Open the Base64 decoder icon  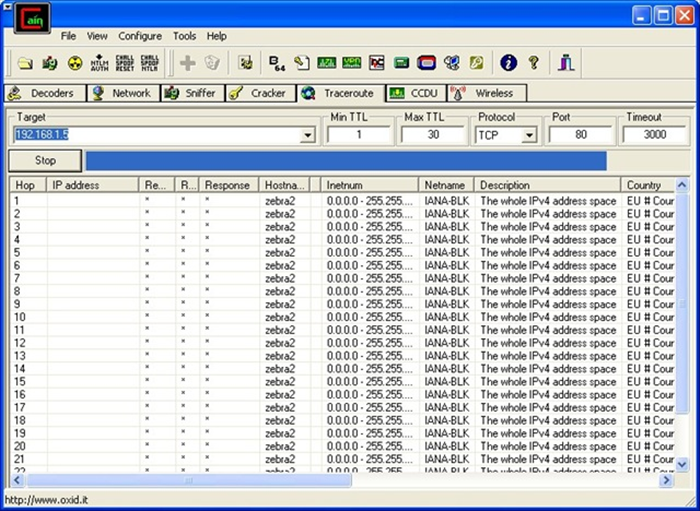coord(277,63)
